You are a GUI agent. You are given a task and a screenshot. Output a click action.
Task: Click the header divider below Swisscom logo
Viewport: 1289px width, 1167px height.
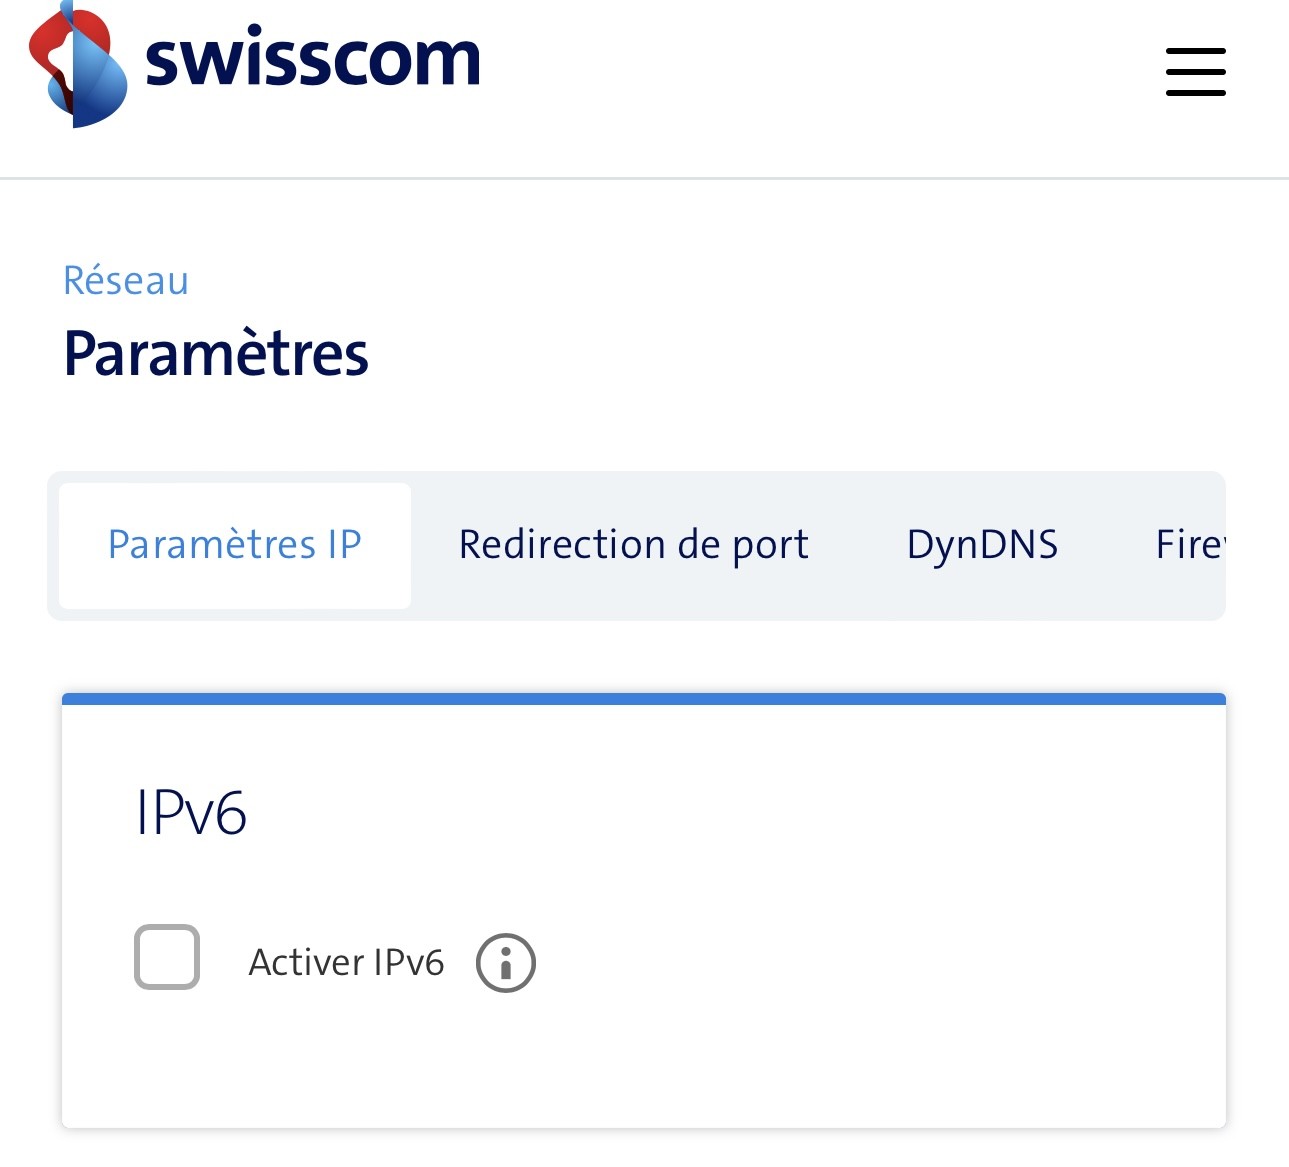(644, 179)
